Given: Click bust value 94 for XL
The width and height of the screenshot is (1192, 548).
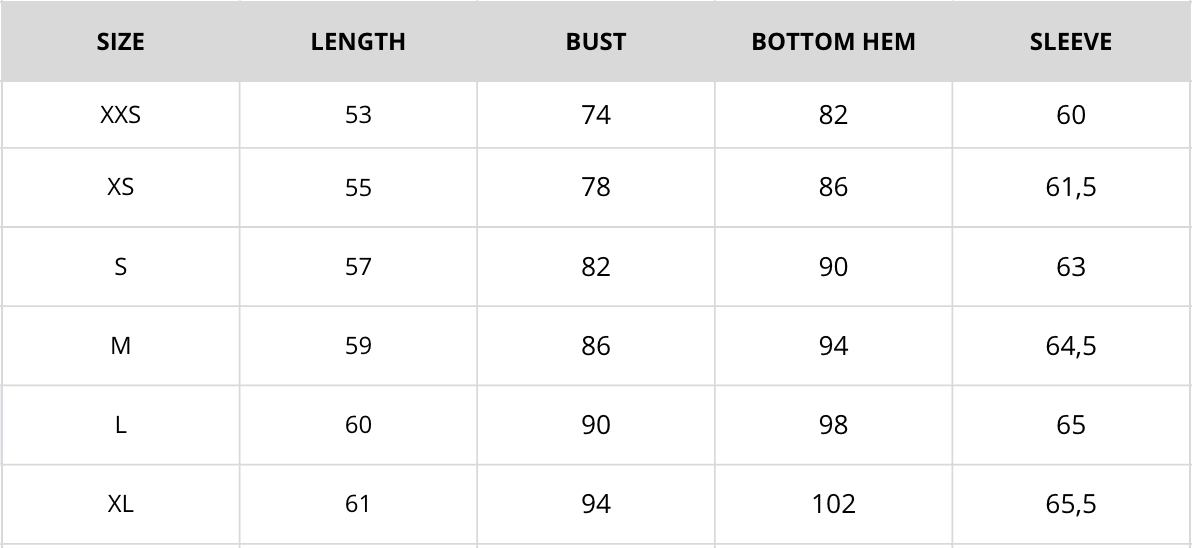Looking at the screenshot, I should coord(596,504).
